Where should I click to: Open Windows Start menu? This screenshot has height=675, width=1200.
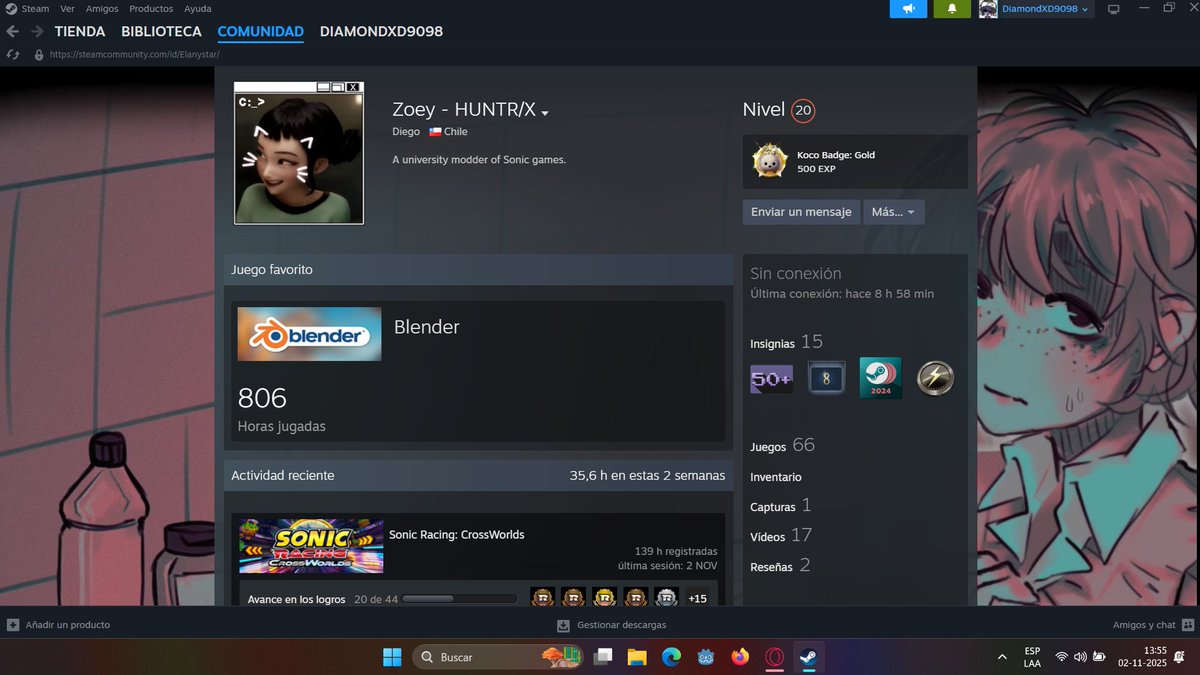(392, 657)
